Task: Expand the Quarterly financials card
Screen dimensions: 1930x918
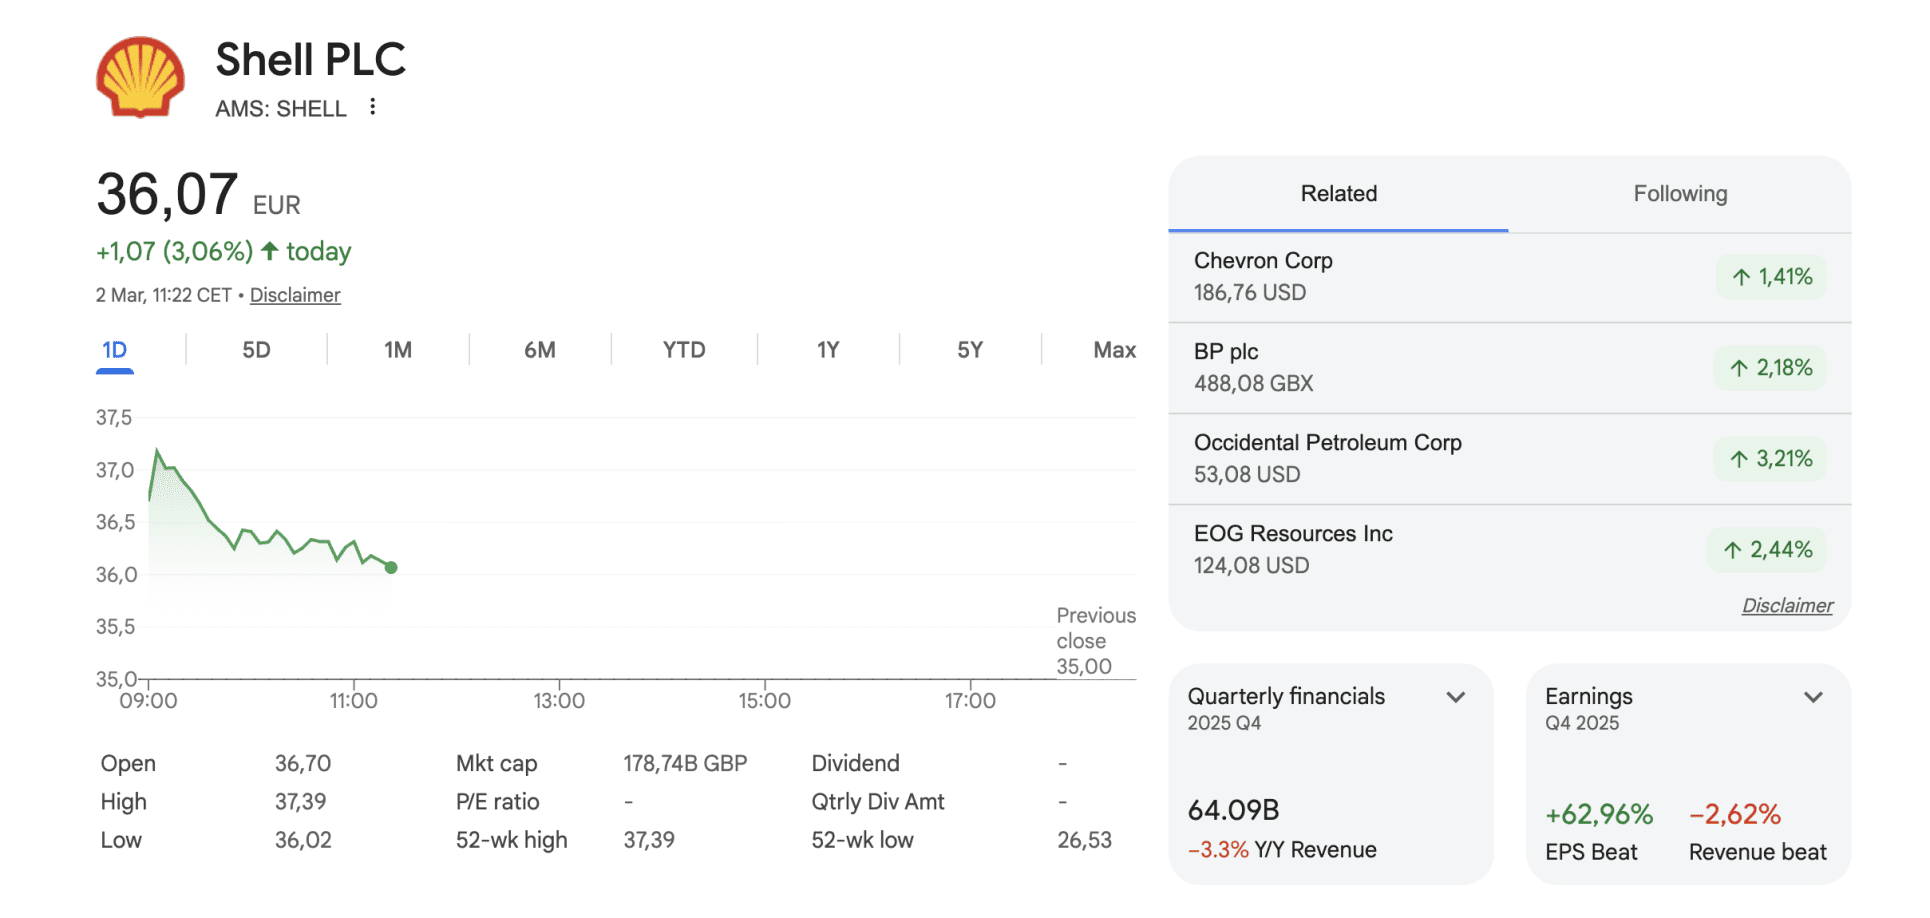Action: 1455,697
